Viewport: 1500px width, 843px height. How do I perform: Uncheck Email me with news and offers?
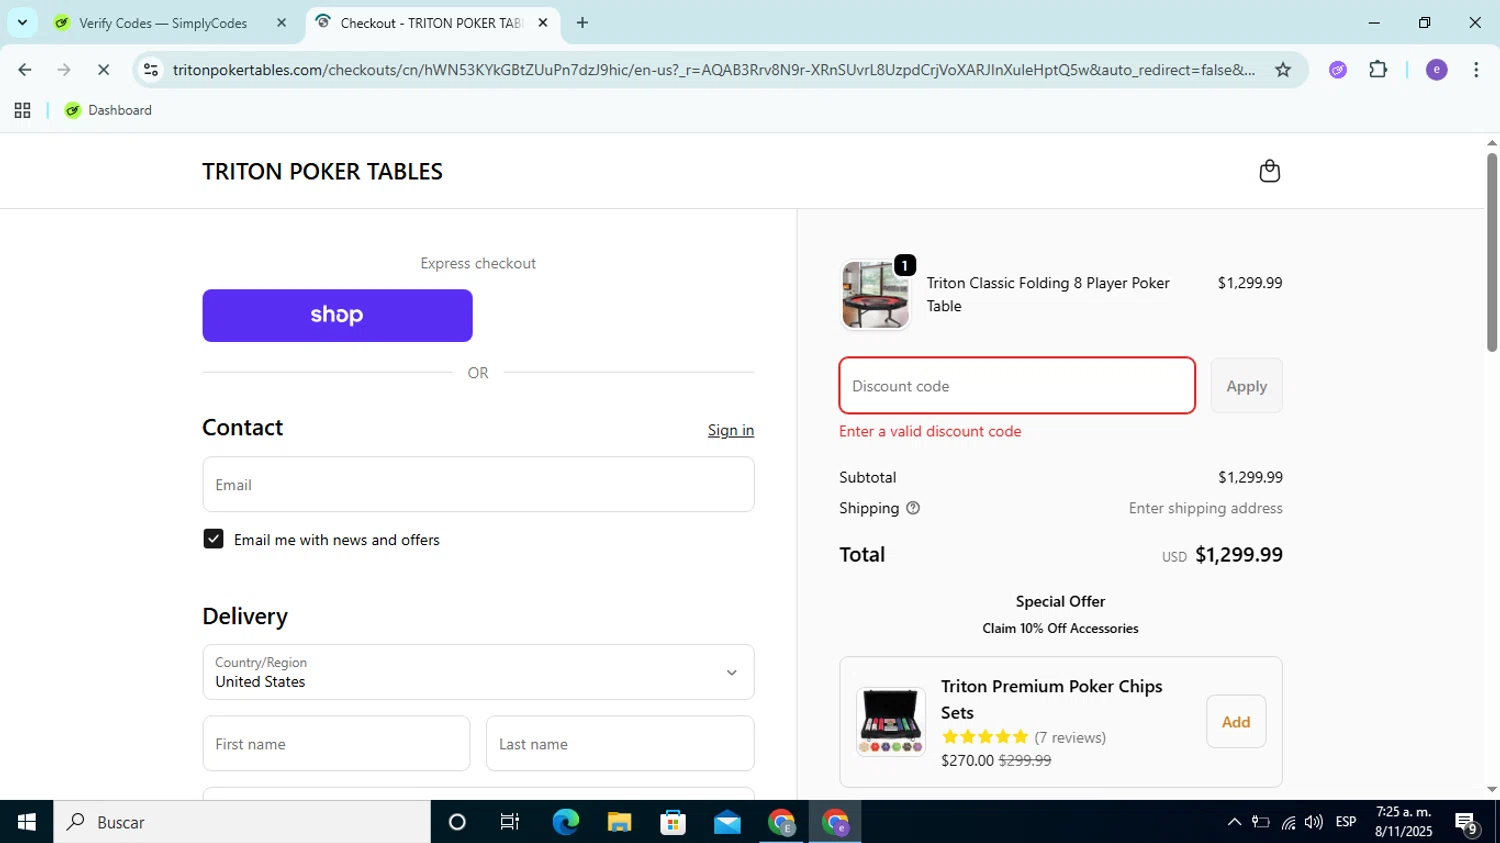tap(213, 539)
